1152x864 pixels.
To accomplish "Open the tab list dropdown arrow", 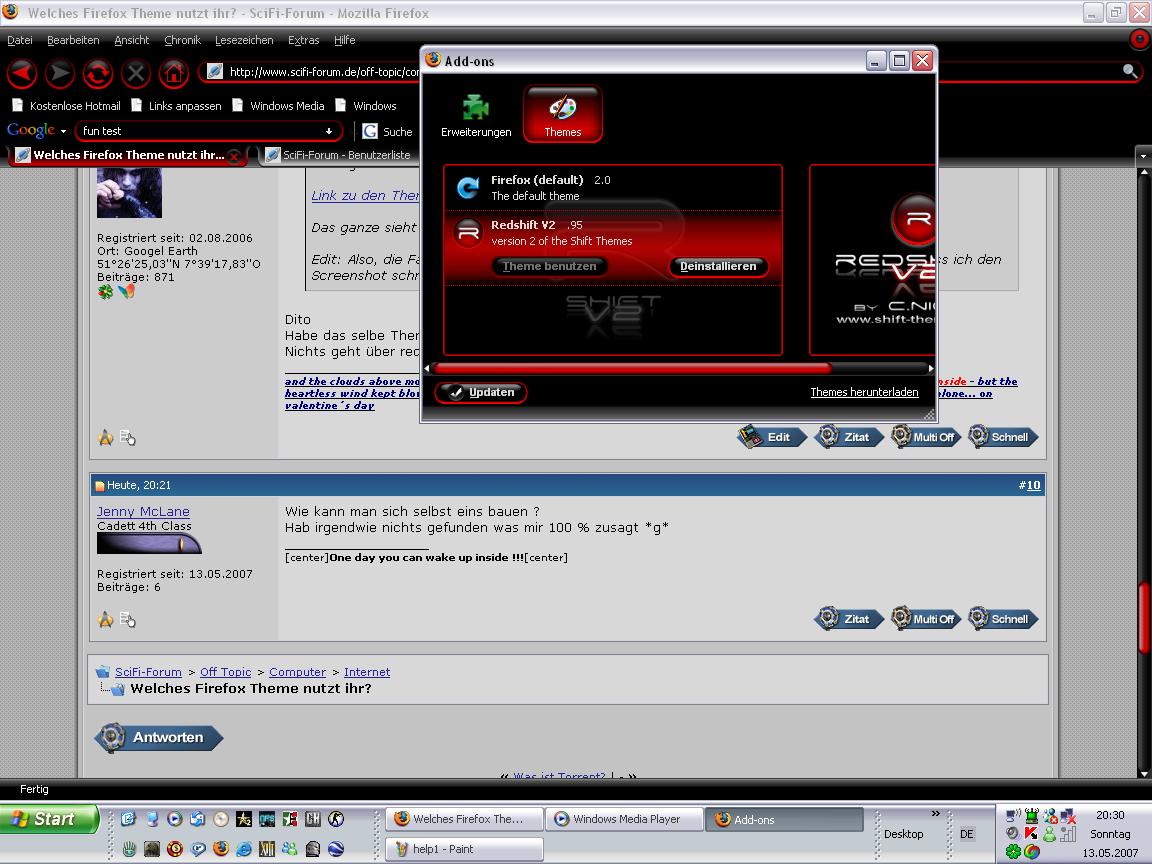I will point(1143,156).
